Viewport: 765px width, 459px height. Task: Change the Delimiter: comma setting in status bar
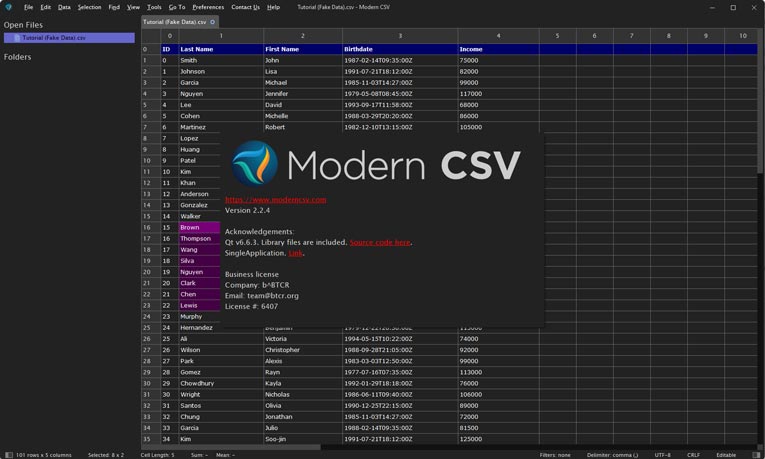pyautogui.click(x=612, y=455)
